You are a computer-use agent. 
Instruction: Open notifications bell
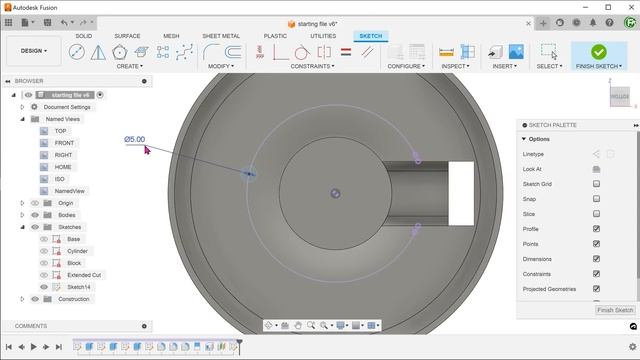(593, 23)
